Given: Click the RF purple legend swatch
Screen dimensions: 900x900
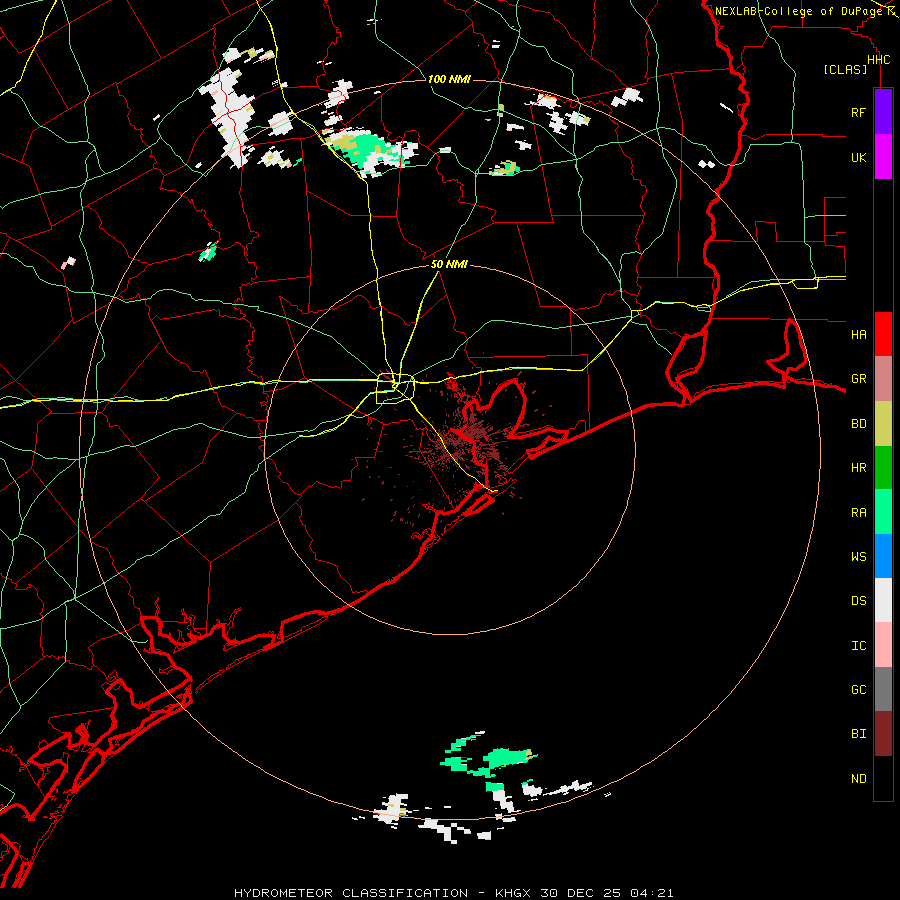Looking at the screenshot, I should (x=883, y=112).
